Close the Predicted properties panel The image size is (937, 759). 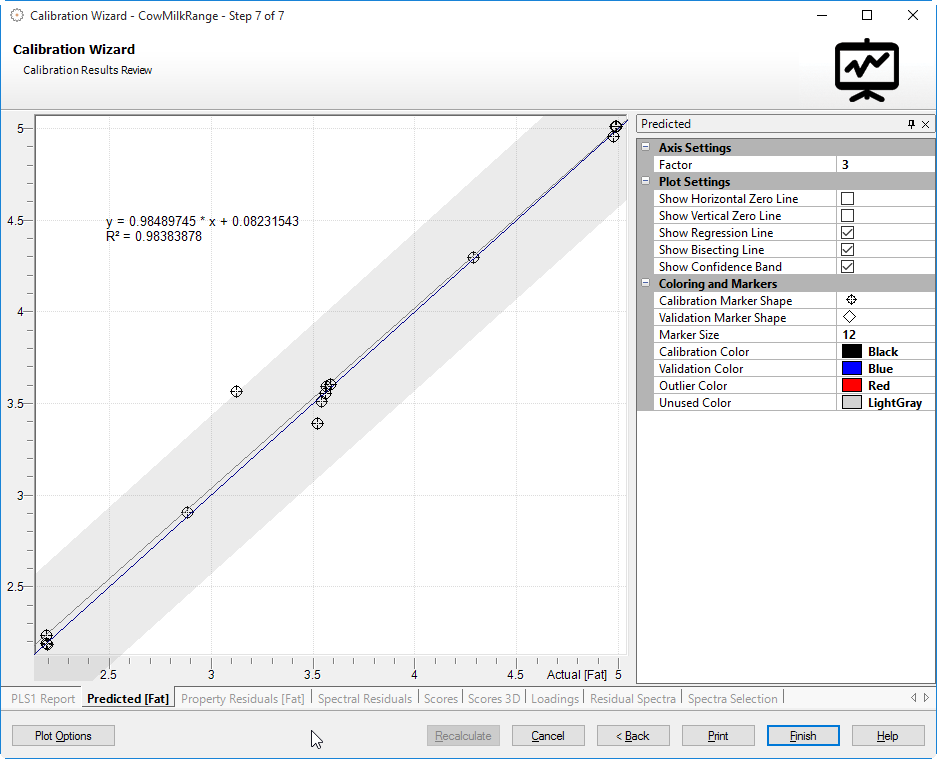pos(925,124)
